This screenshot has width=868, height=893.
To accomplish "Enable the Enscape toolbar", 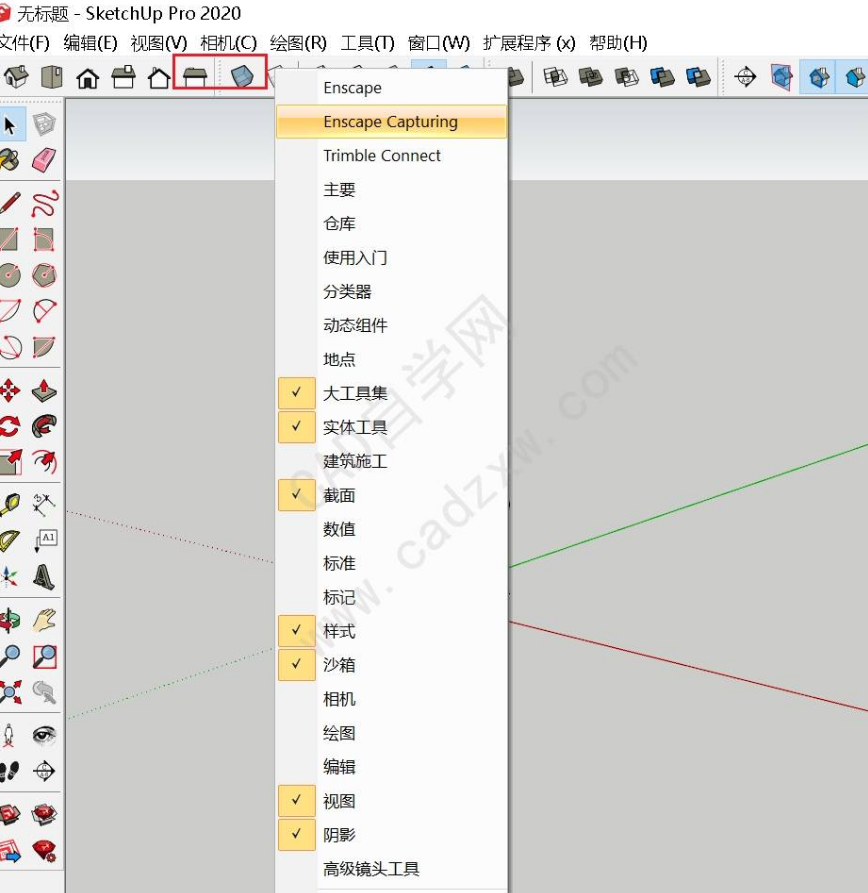I will pyautogui.click(x=391, y=88).
